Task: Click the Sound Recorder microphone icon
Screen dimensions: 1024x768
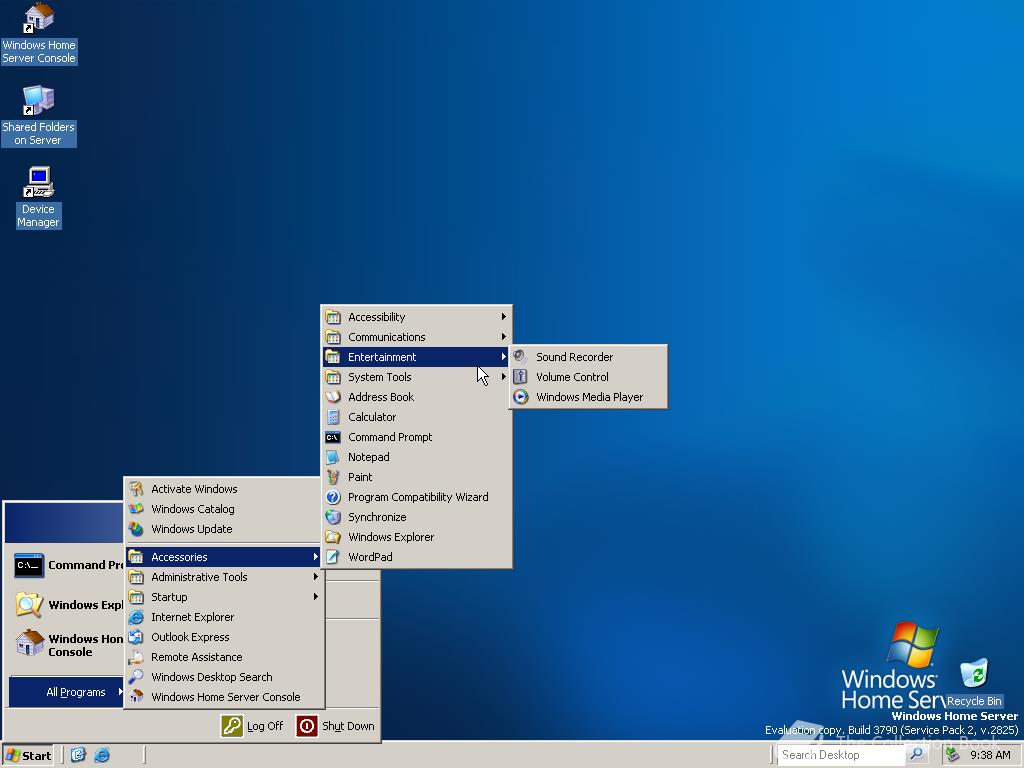Action: pos(520,357)
